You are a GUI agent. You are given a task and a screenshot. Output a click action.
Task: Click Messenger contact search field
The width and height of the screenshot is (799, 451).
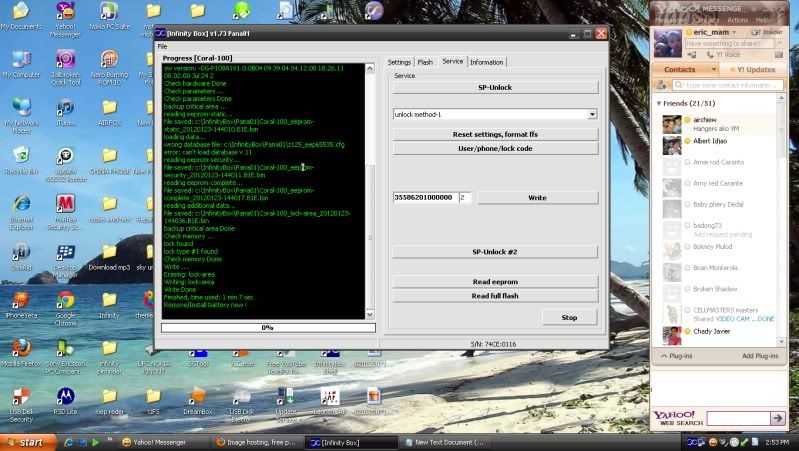coord(729,85)
